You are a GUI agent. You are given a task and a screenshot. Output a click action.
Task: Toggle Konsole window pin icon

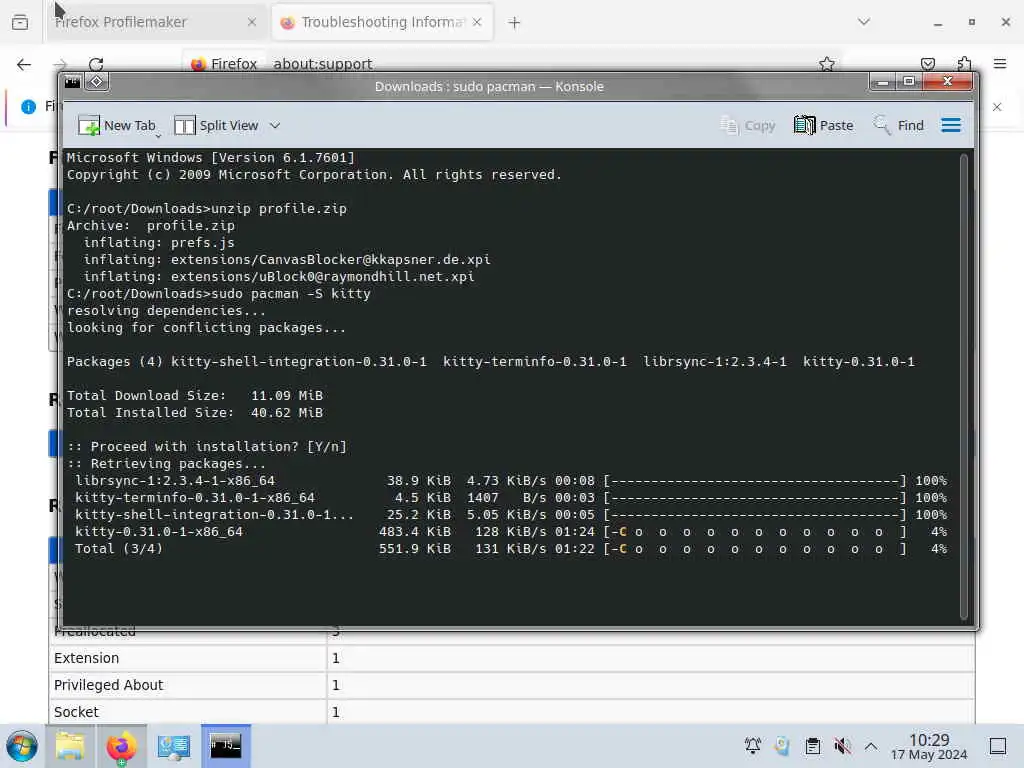(97, 82)
